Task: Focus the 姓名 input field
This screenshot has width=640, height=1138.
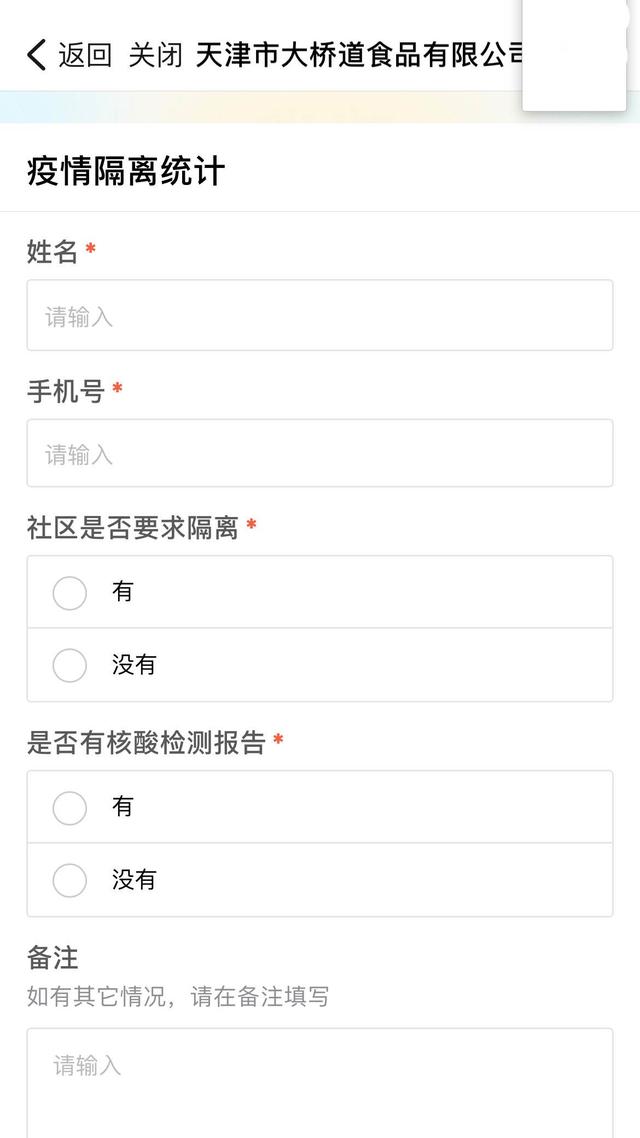Action: coord(320,316)
